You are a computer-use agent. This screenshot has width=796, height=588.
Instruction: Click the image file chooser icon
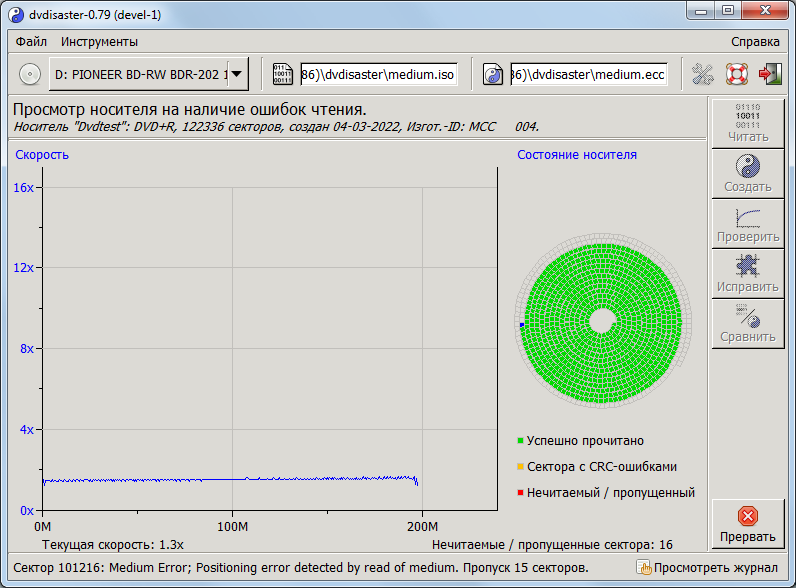click(x=283, y=74)
